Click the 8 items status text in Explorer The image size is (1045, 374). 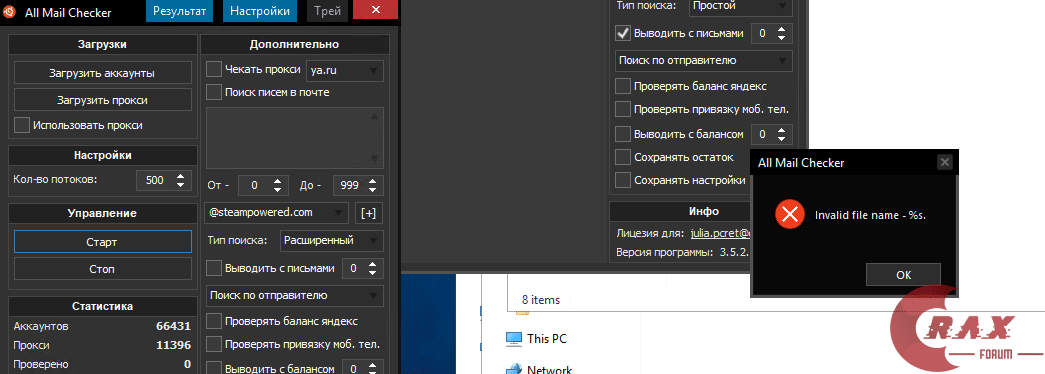pos(540,299)
